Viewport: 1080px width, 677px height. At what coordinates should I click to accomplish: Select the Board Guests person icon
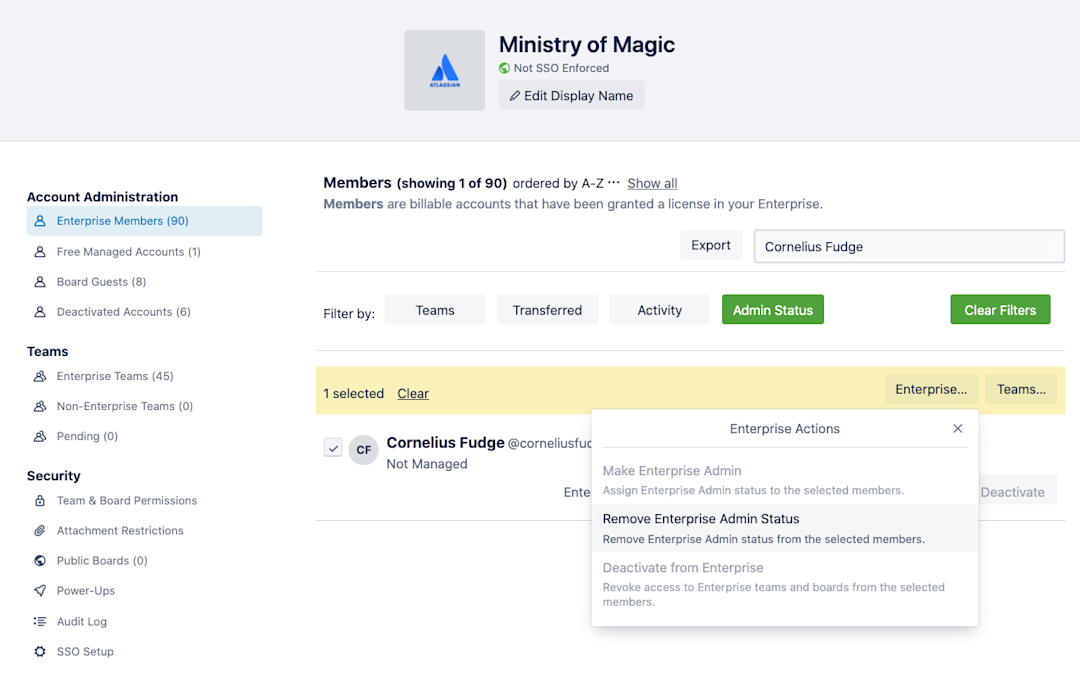[40, 281]
